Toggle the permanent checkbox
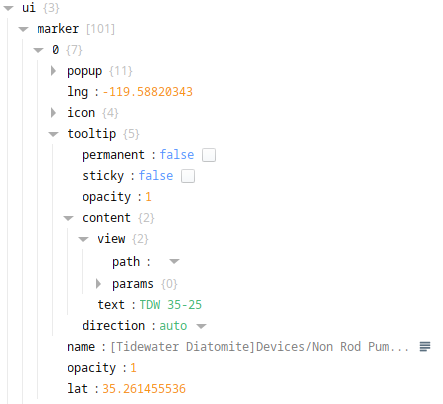Screen dimensions: 443x404 point(209,155)
